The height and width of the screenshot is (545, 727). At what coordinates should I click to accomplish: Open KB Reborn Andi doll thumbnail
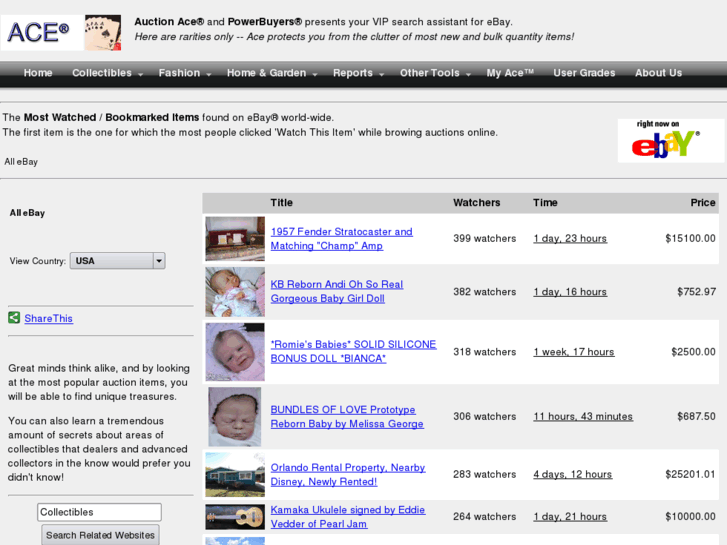(235, 292)
